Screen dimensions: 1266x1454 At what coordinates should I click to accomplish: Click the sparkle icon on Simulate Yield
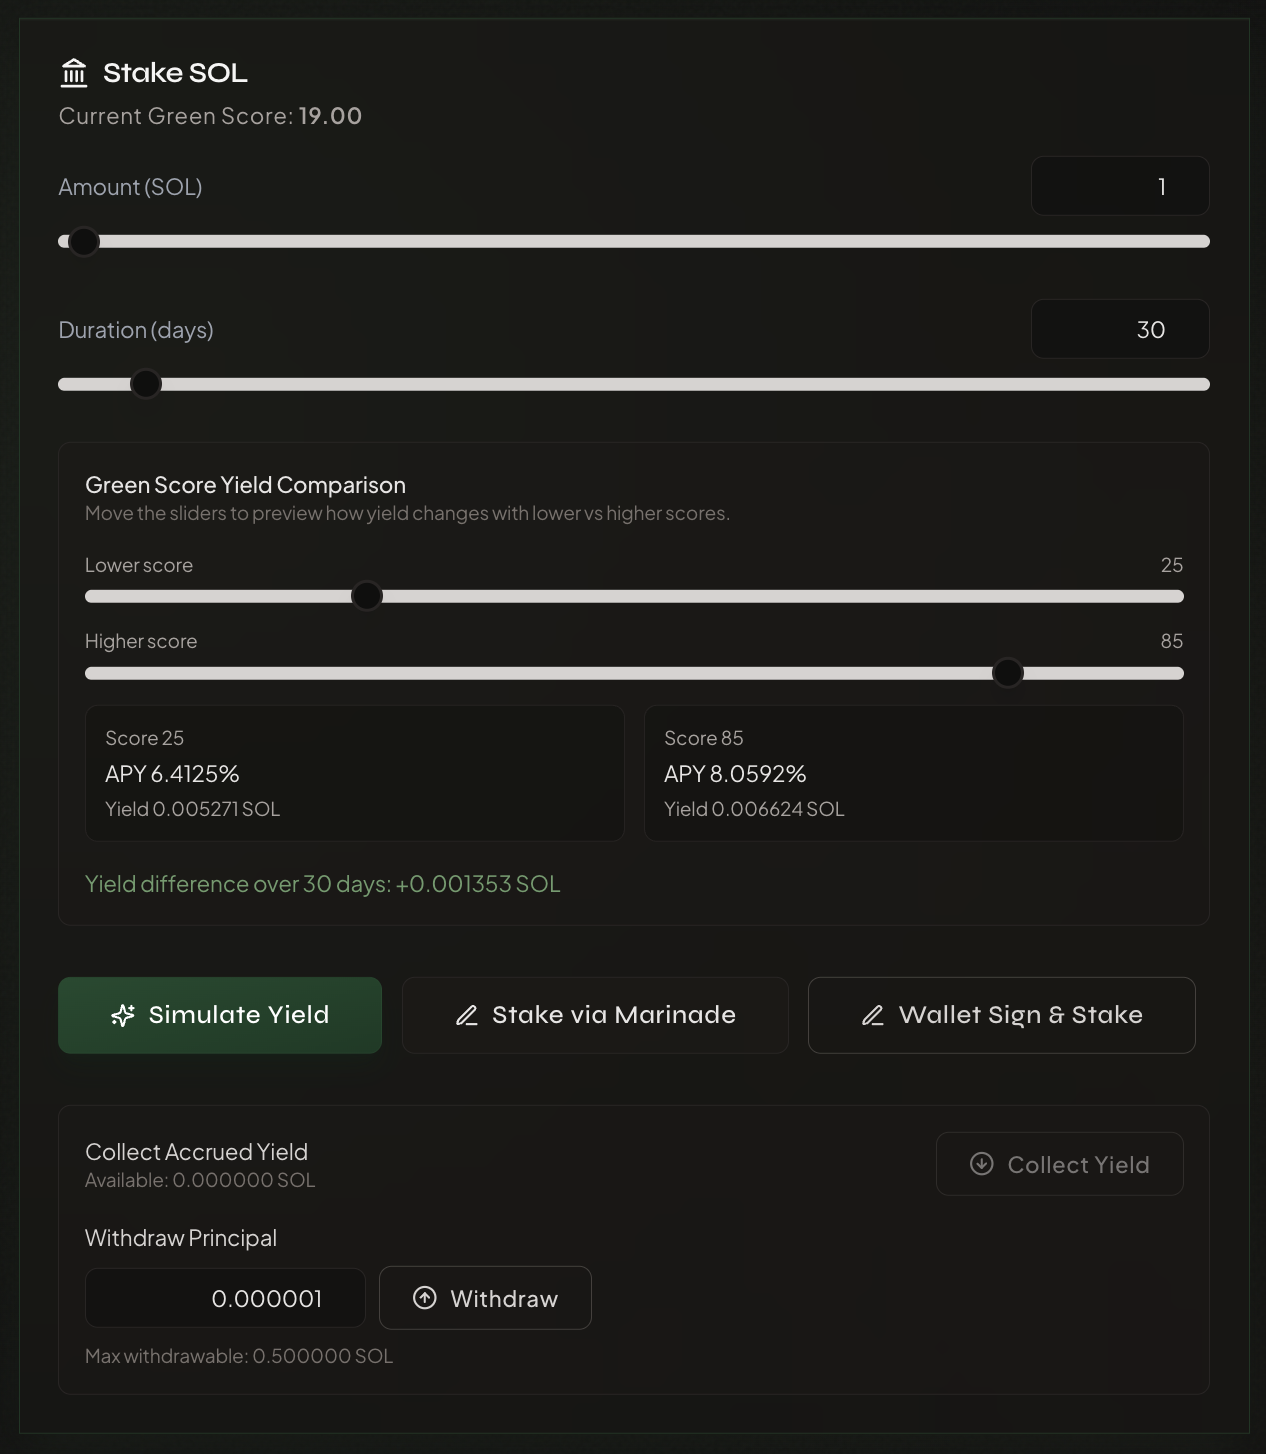coord(123,1015)
